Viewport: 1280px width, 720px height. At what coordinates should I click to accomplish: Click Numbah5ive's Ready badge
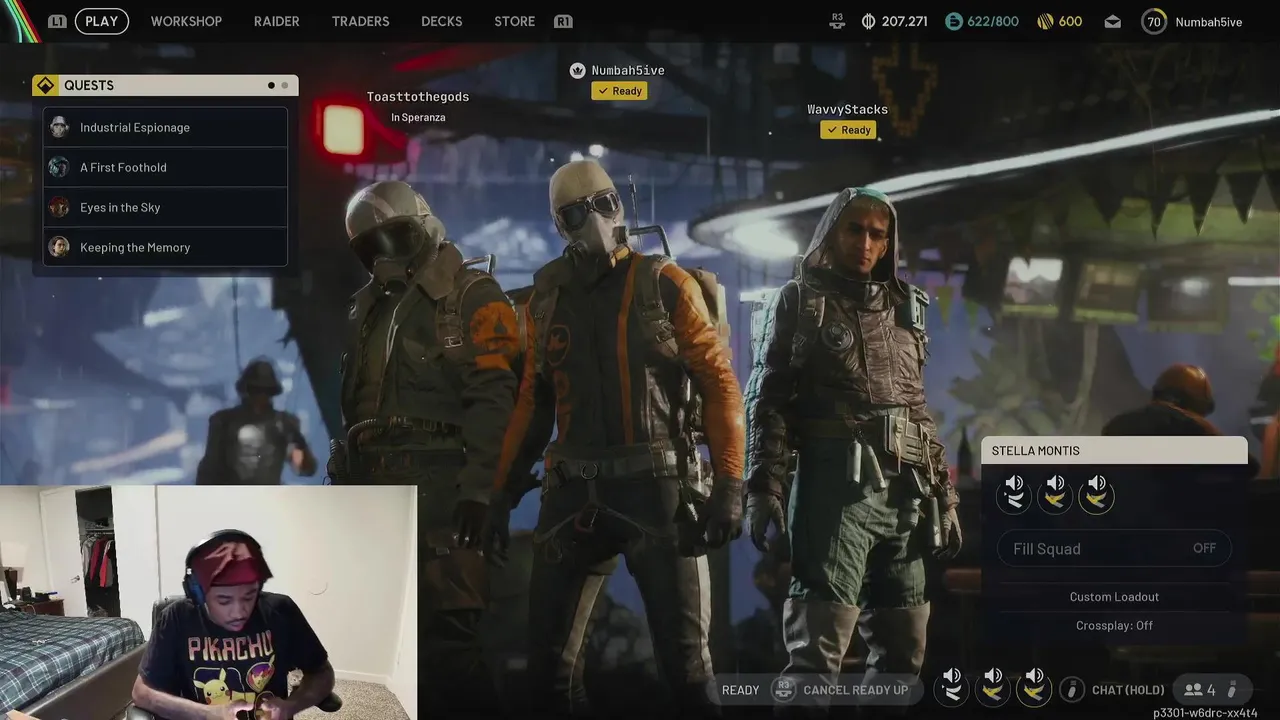pos(619,91)
